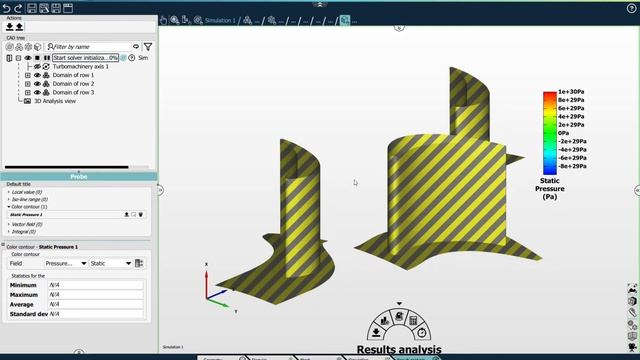Expand the Iso-line range (0) section

[9, 200]
